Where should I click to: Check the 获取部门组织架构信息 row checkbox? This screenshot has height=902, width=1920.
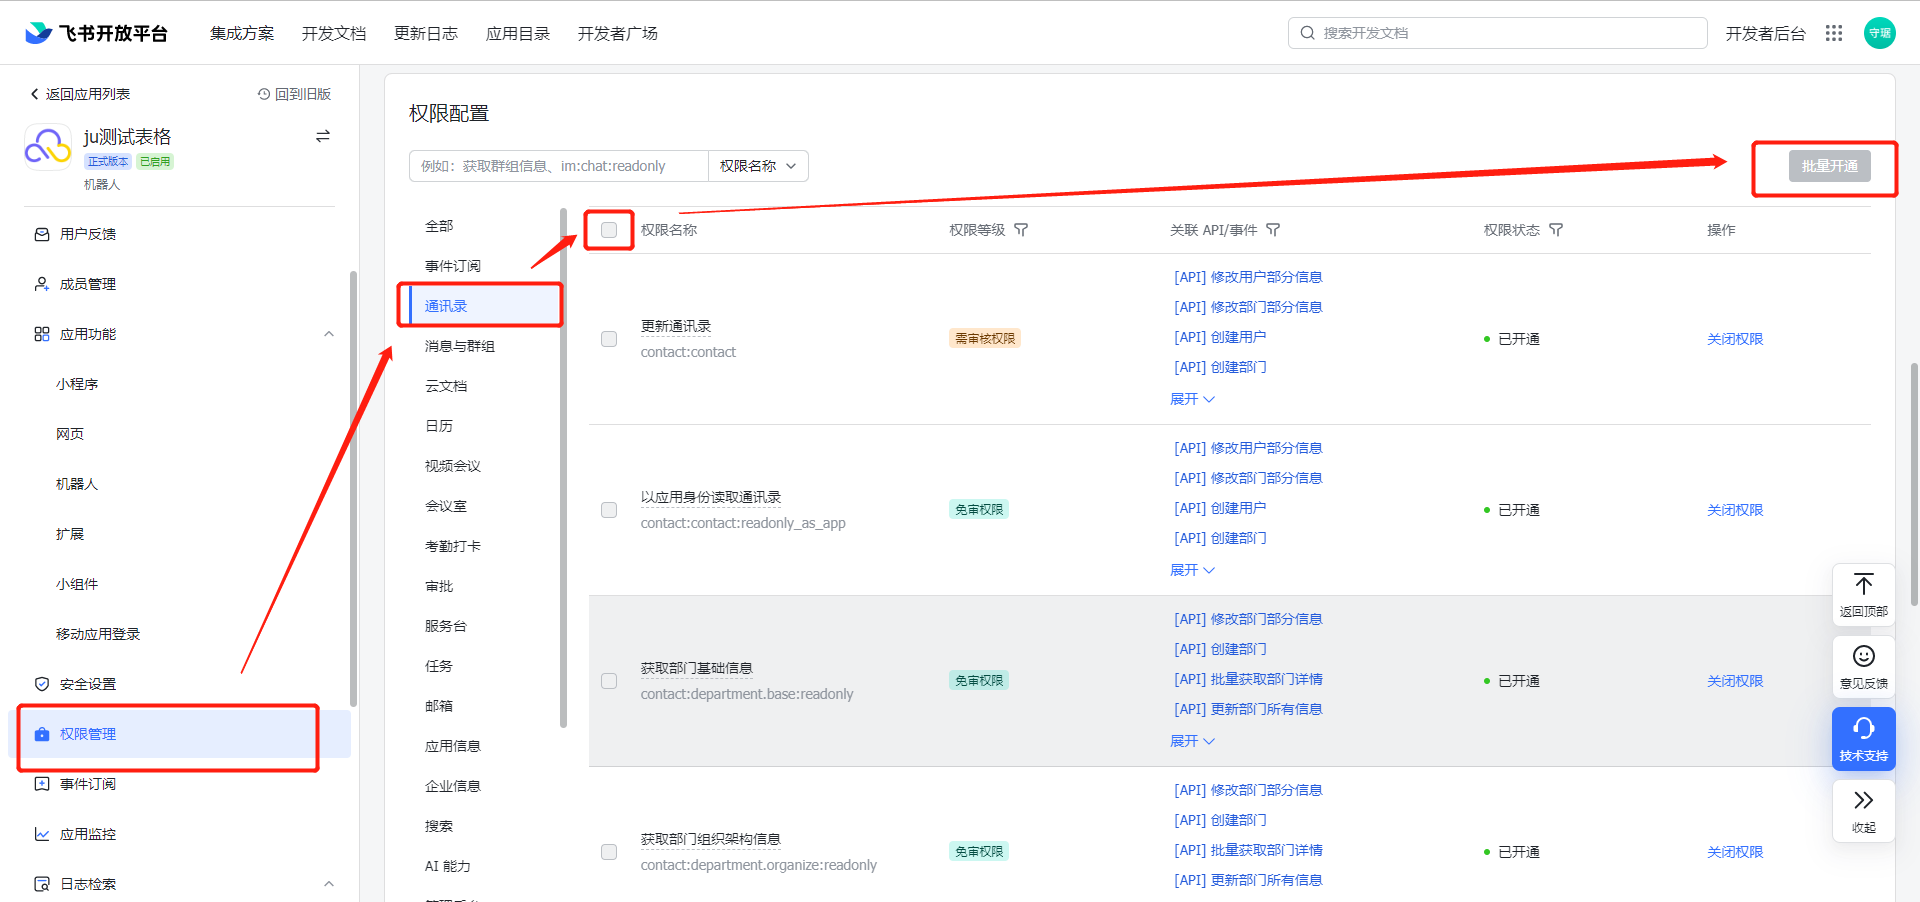(609, 852)
